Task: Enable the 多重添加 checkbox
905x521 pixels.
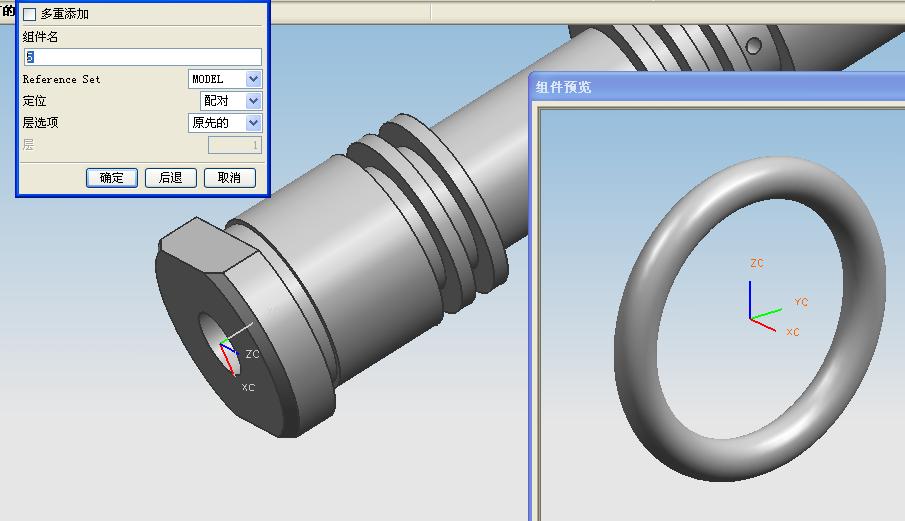Action: click(x=29, y=14)
